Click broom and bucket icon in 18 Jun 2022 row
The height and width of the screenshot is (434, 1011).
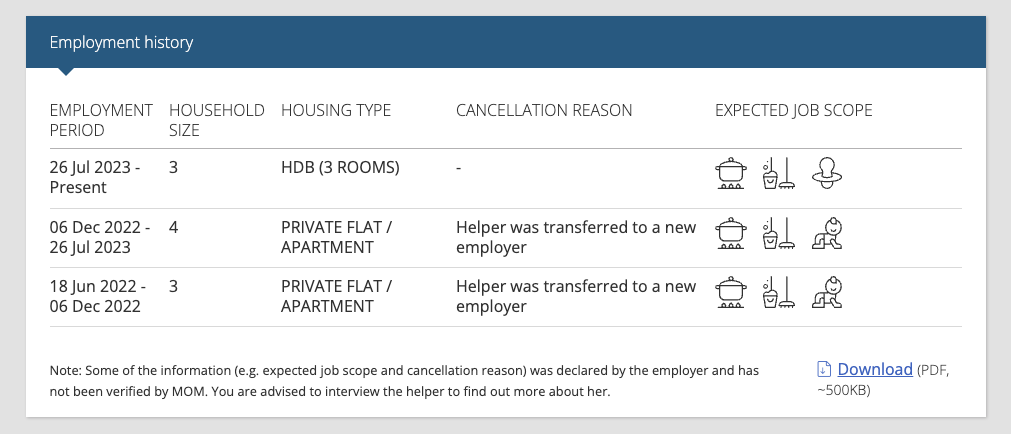779,292
